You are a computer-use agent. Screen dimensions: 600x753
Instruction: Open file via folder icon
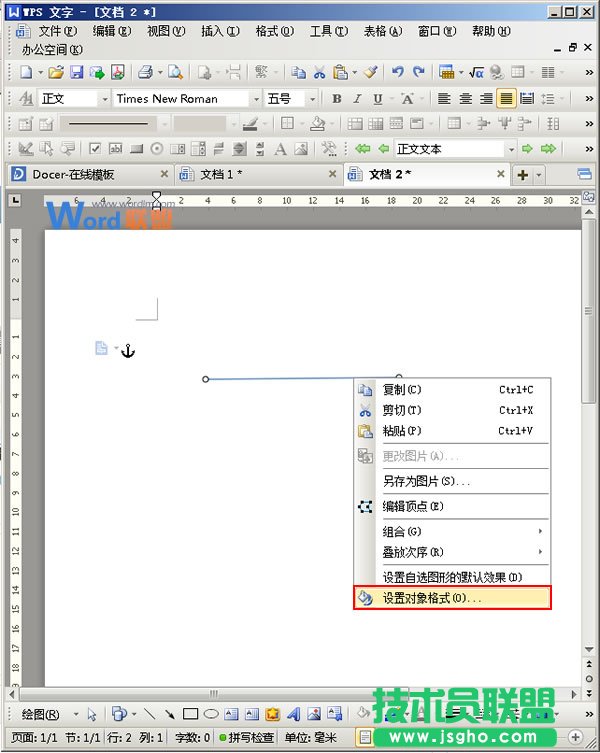[x=56, y=73]
